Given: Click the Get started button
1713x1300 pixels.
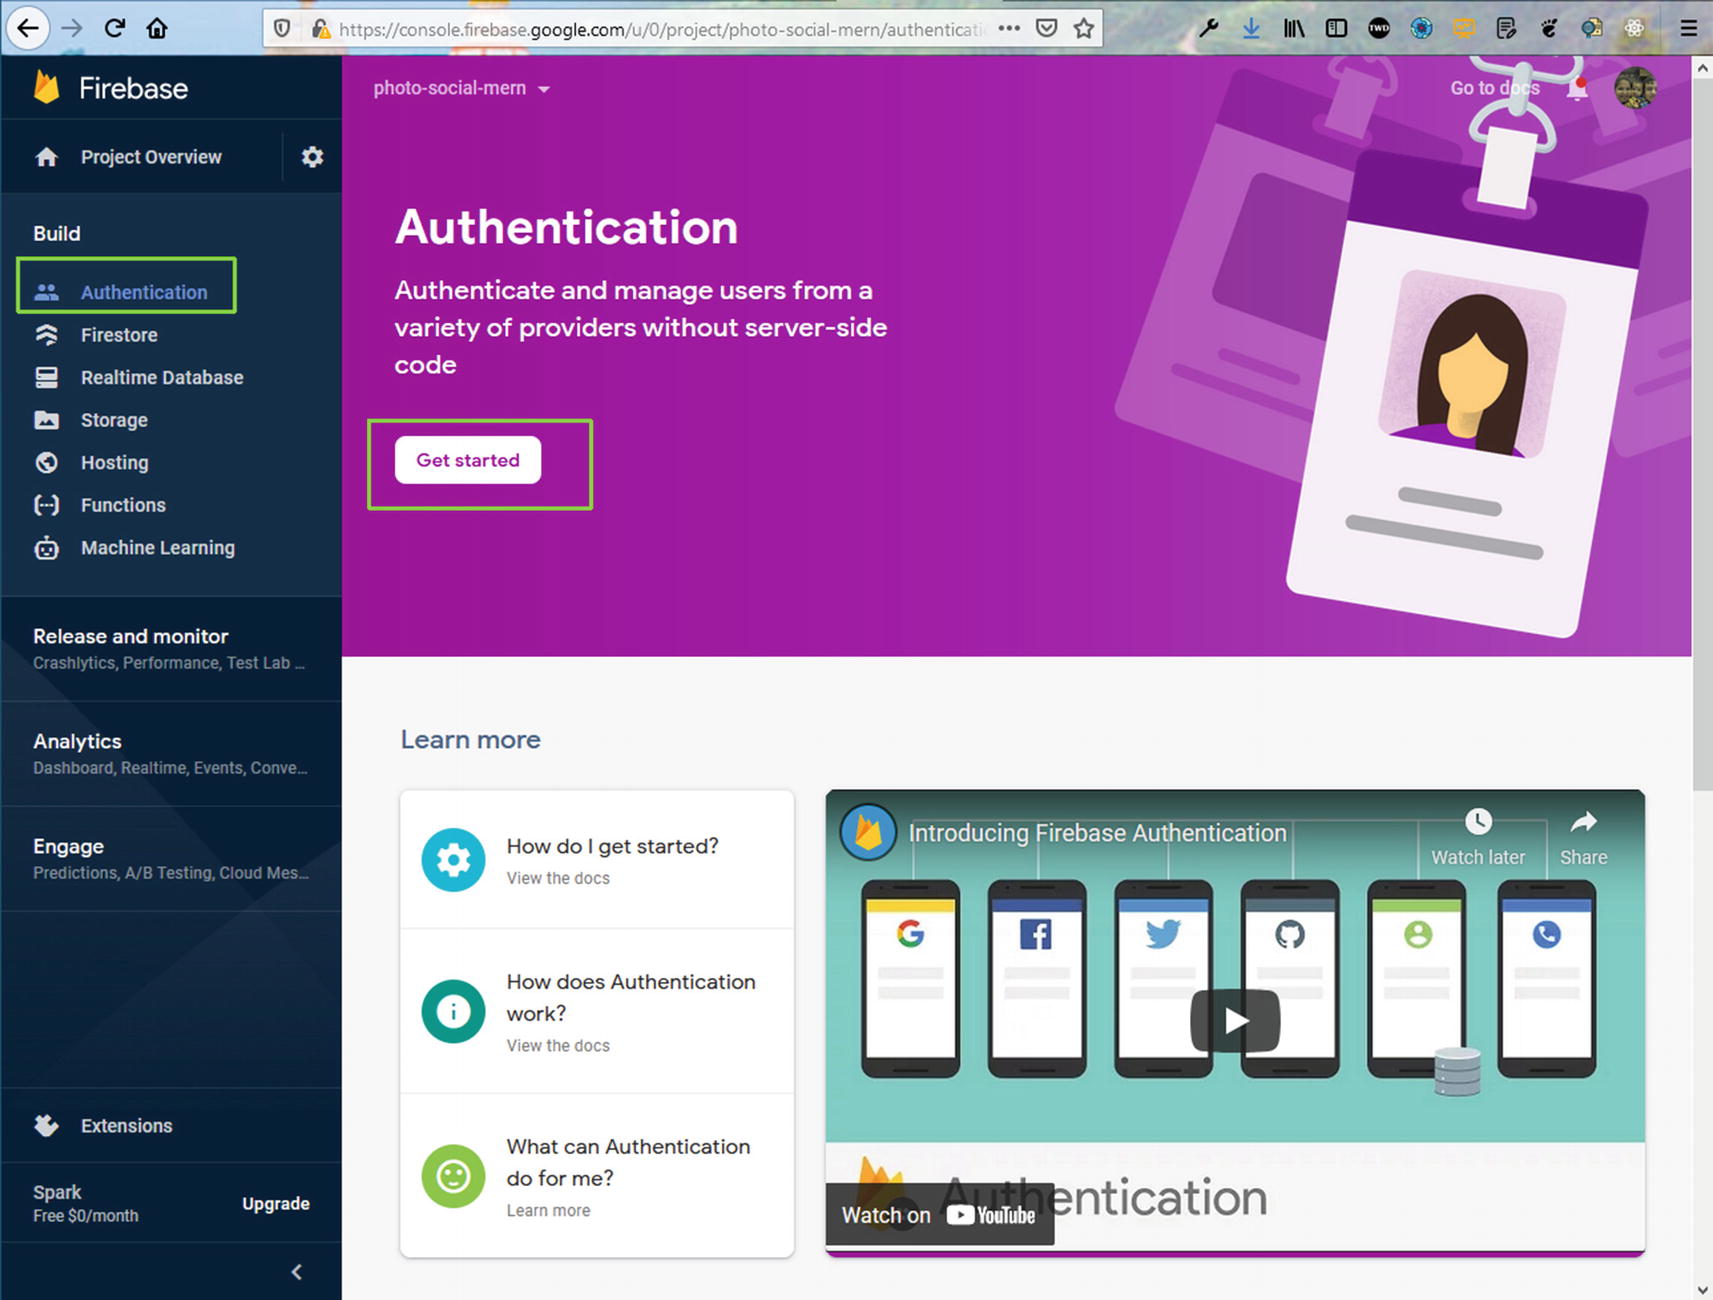Looking at the screenshot, I should click(468, 460).
